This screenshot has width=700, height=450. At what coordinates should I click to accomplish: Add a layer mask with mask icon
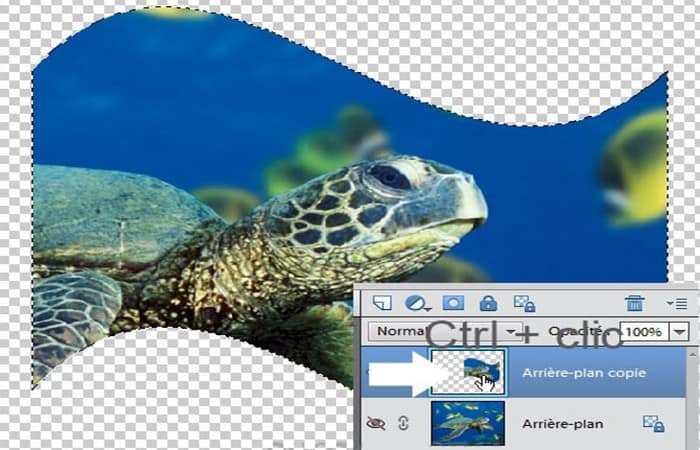pyautogui.click(x=453, y=303)
